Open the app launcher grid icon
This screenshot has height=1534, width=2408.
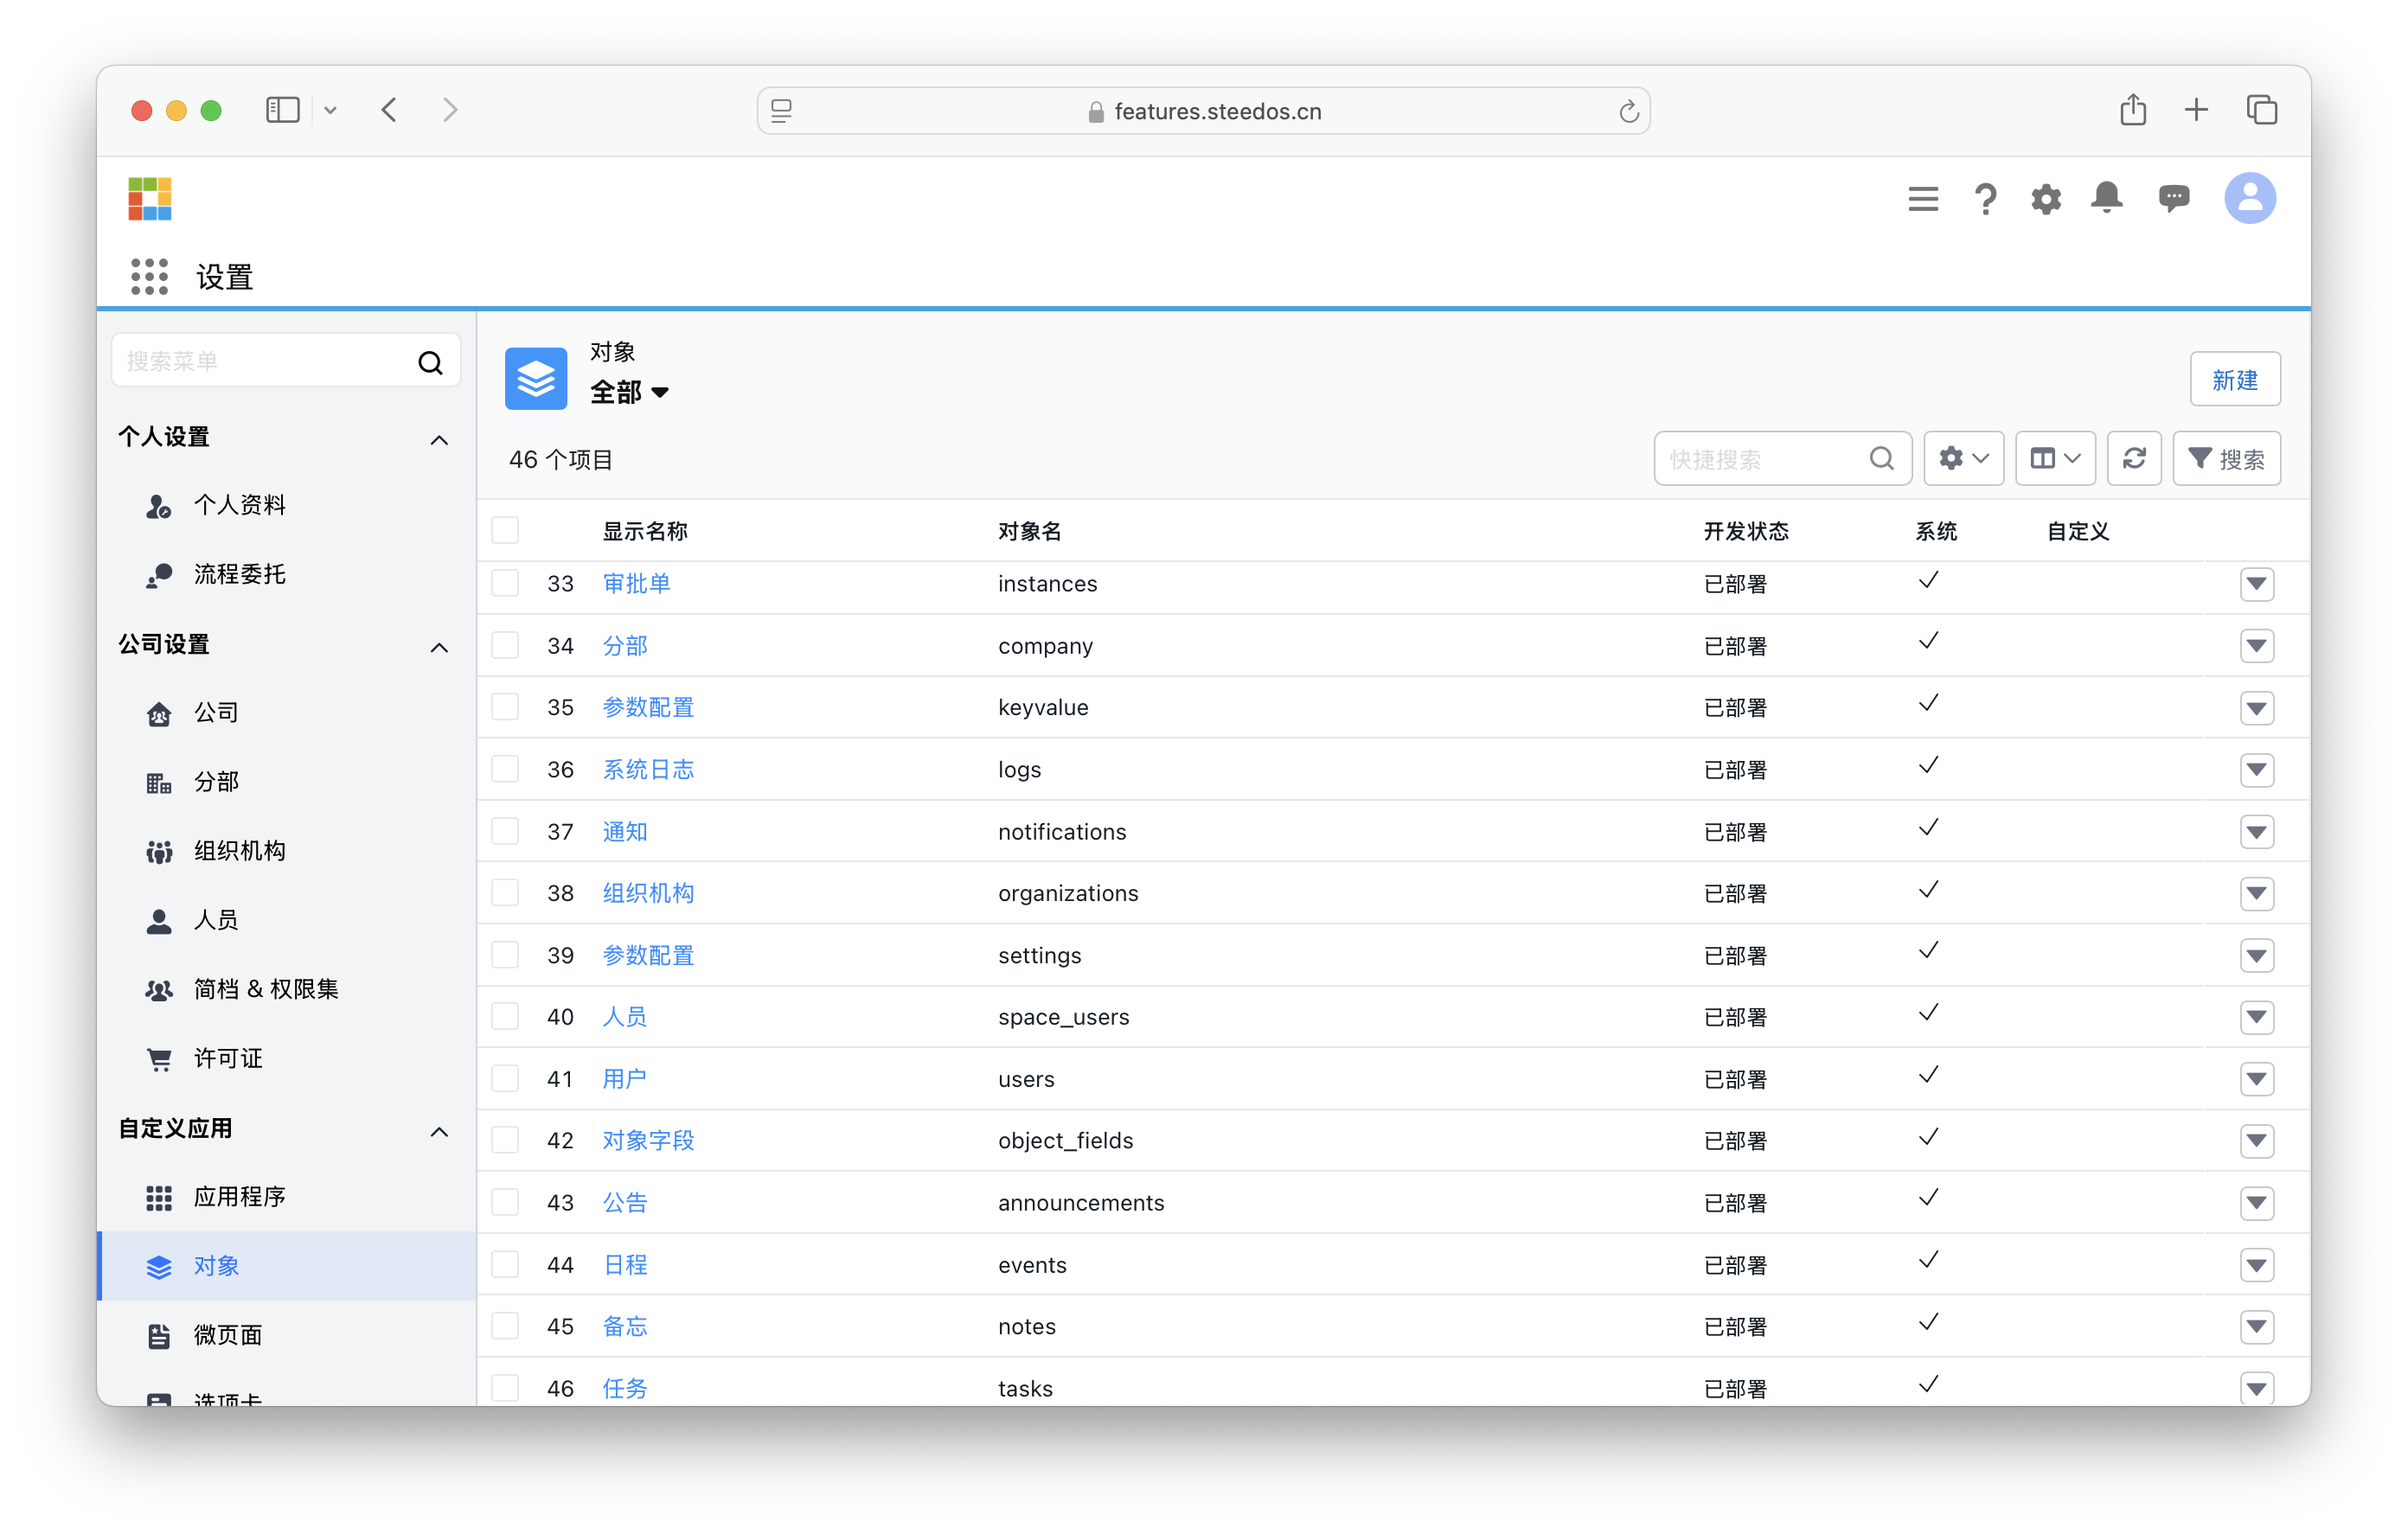click(149, 276)
